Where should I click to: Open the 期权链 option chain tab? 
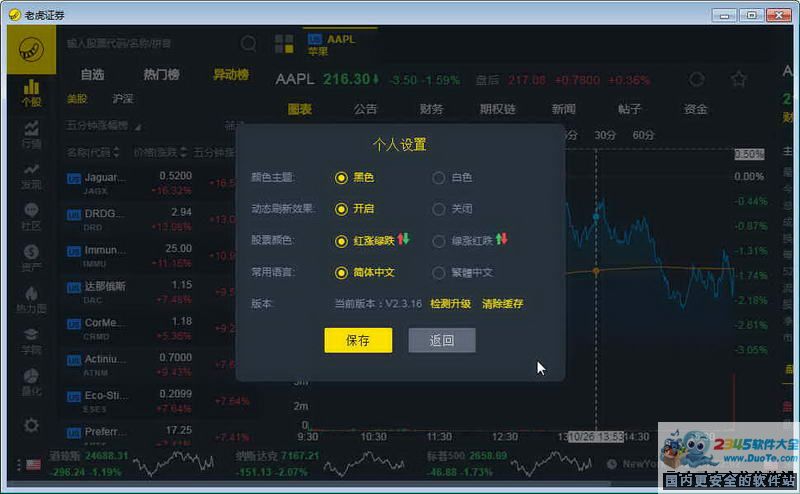tap(497, 109)
